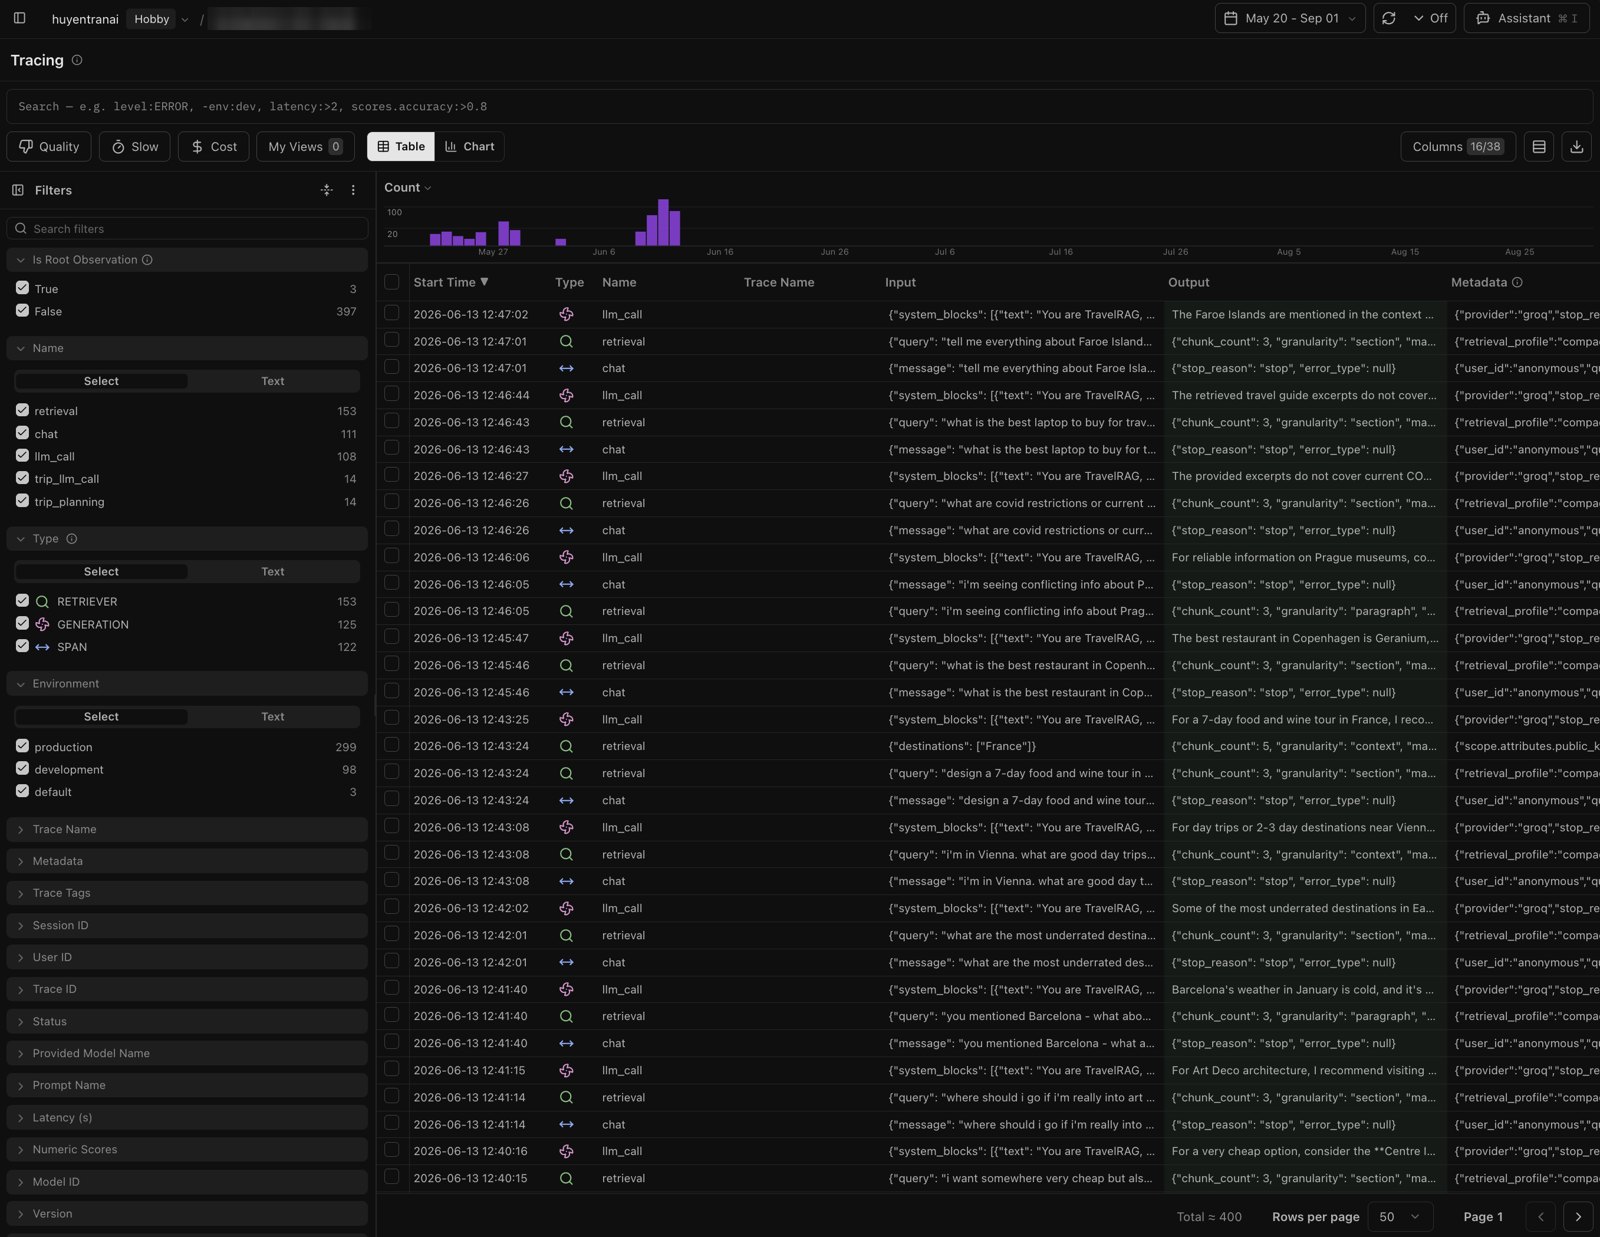
Task: Open the Rows per page dropdown
Action: [1400, 1217]
